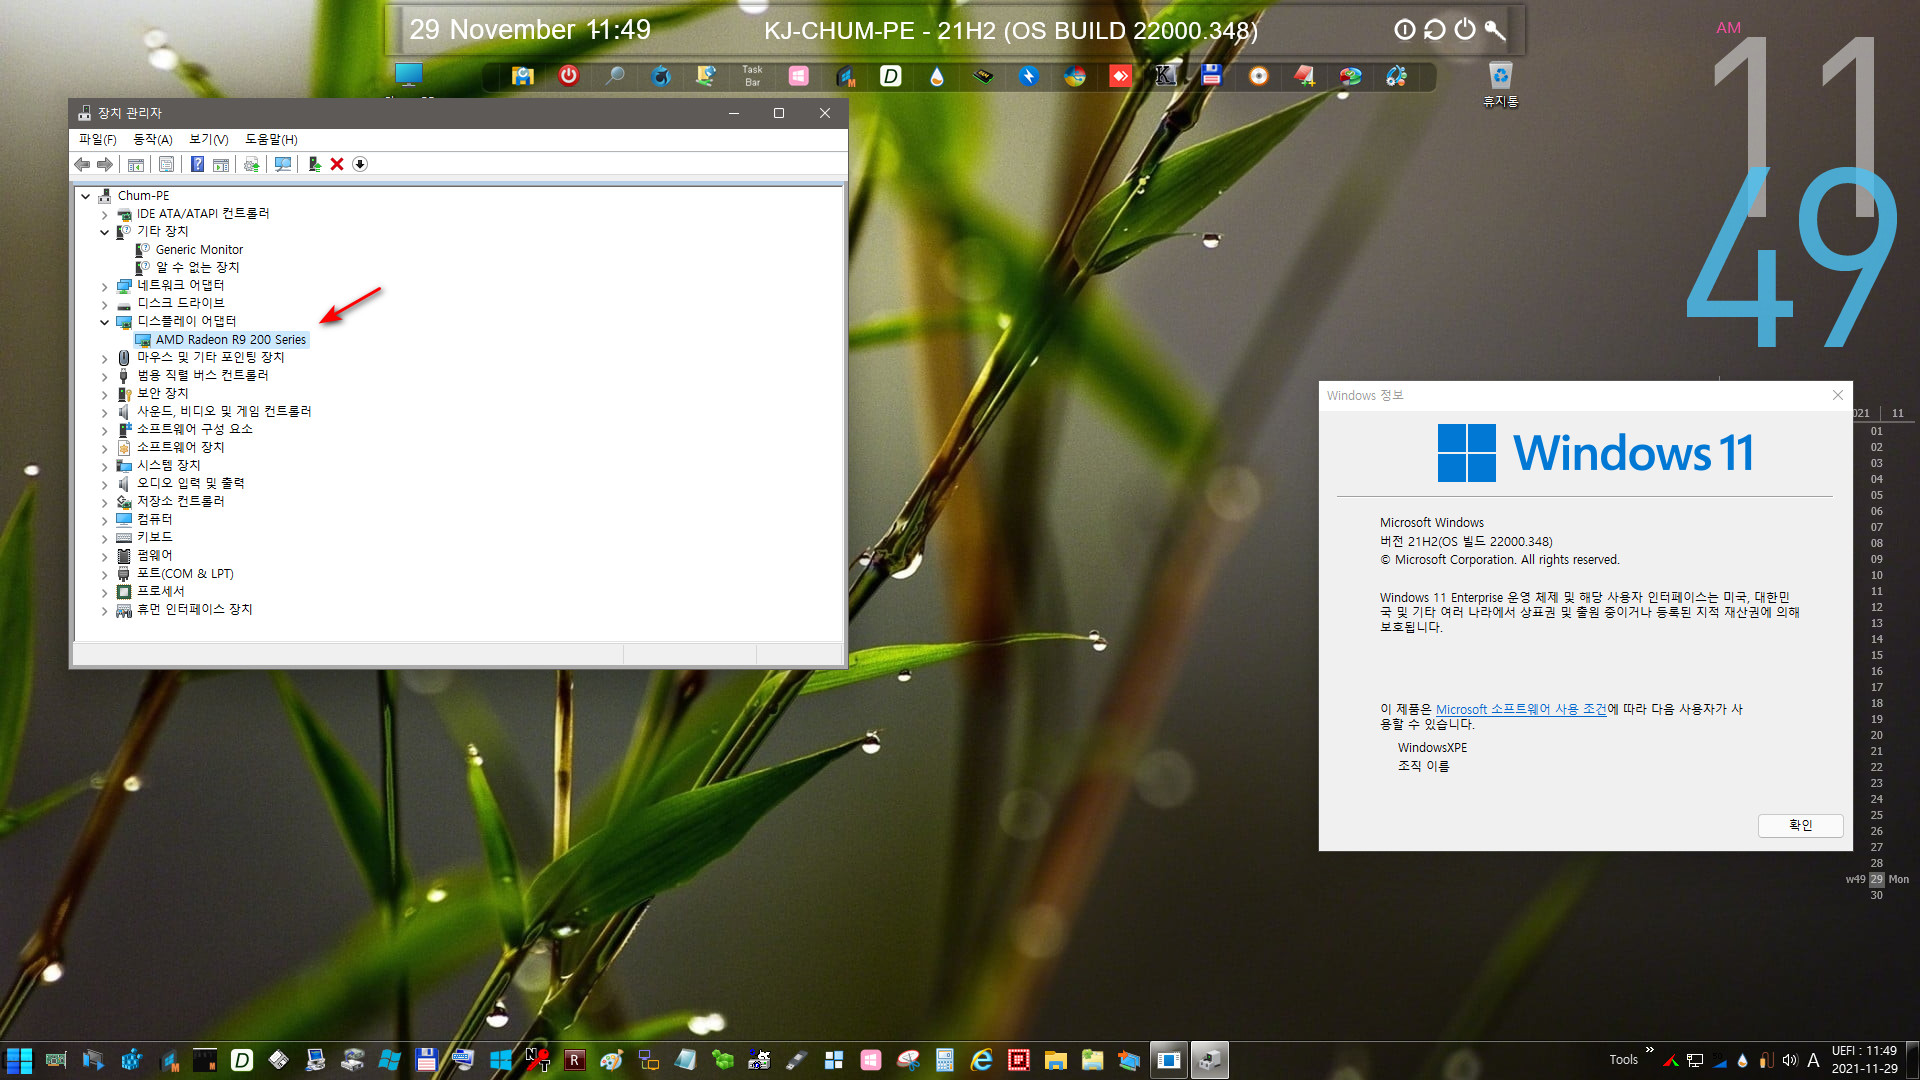Collapse the 기타 장치 node
The image size is (1920, 1080).
point(104,232)
